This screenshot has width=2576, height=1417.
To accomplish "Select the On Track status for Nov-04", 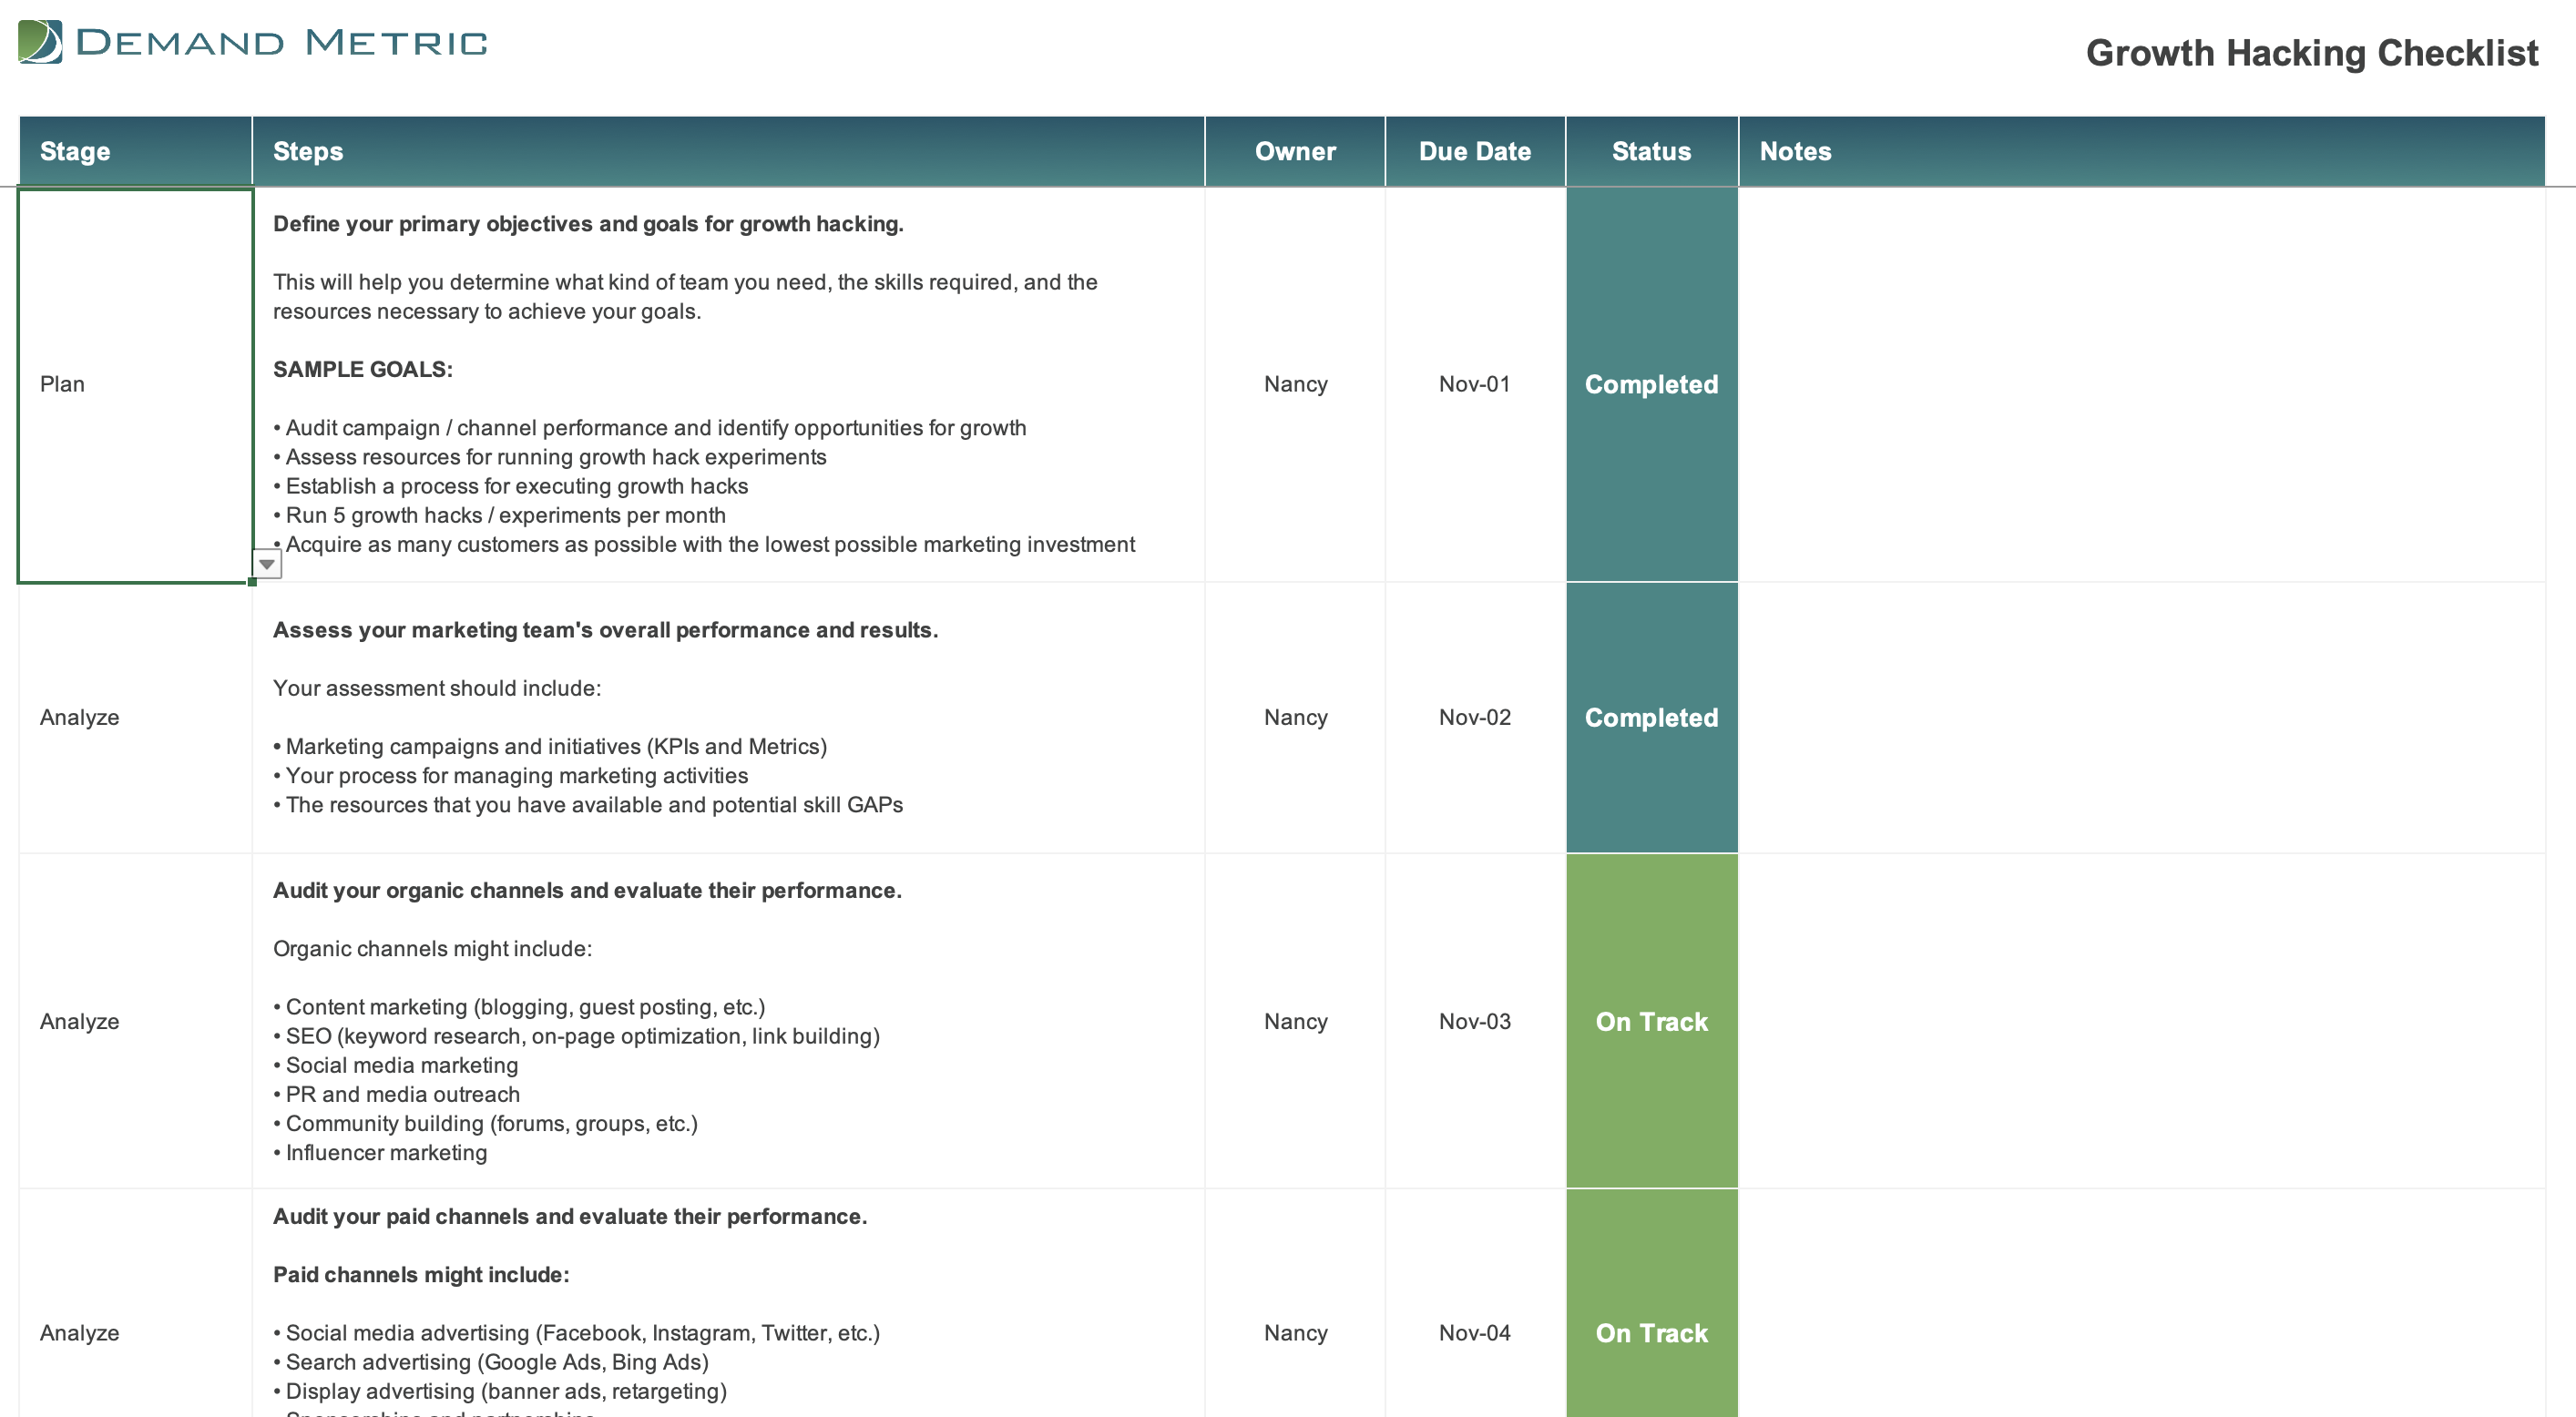I will coord(1652,1305).
